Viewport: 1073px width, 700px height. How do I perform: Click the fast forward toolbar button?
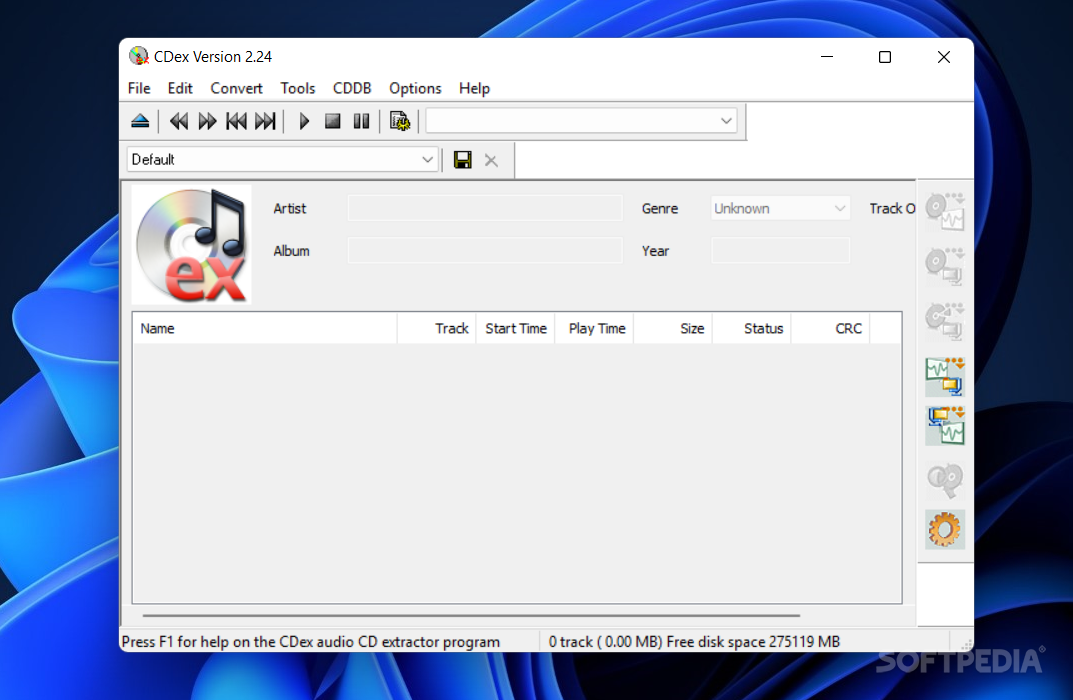pyautogui.click(x=207, y=121)
